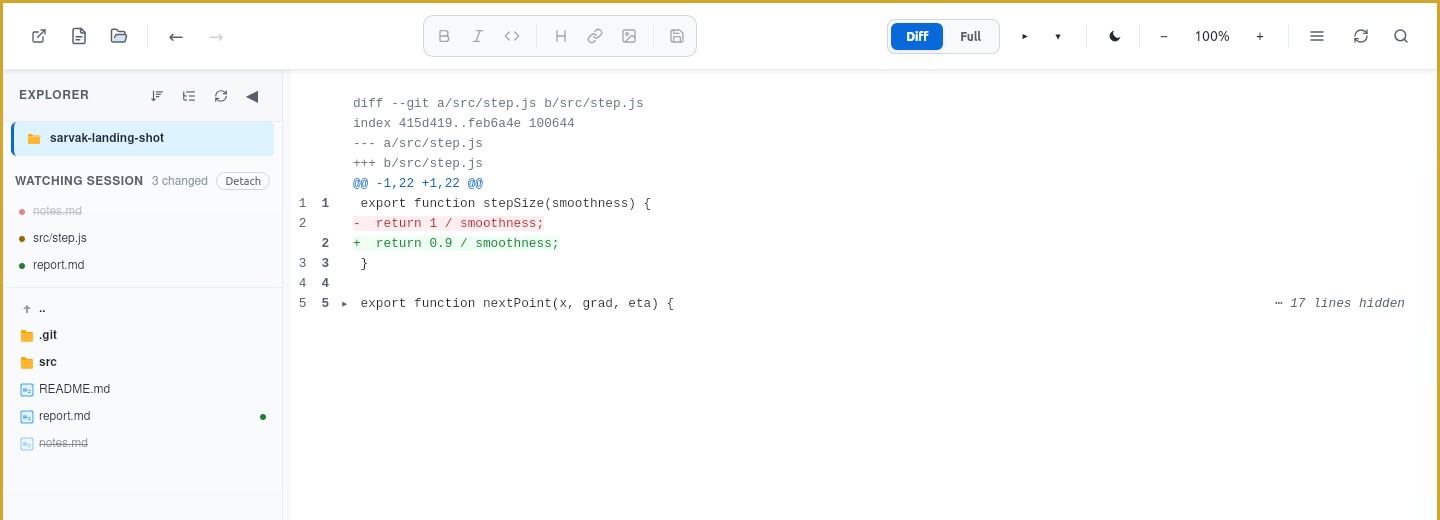Insert a heading

561,36
